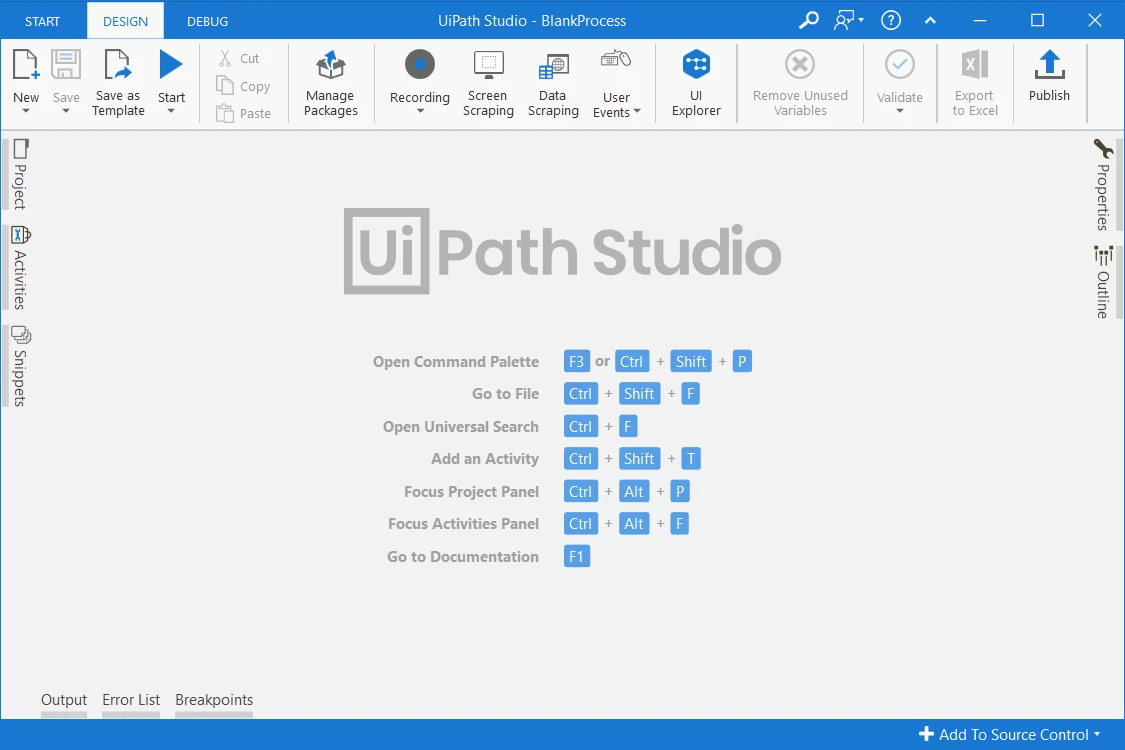Collapse the ribbon with the chevron
Image resolution: width=1125 pixels, height=750 pixels.
coord(931,20)
